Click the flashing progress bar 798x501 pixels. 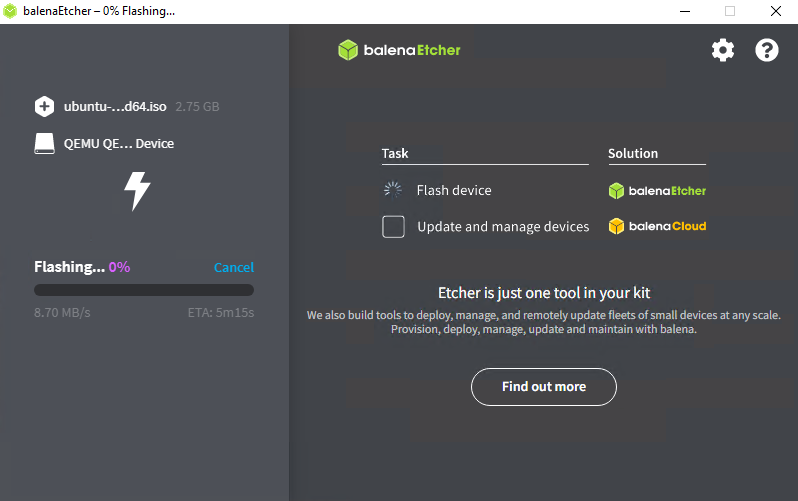tap(144, 290)
